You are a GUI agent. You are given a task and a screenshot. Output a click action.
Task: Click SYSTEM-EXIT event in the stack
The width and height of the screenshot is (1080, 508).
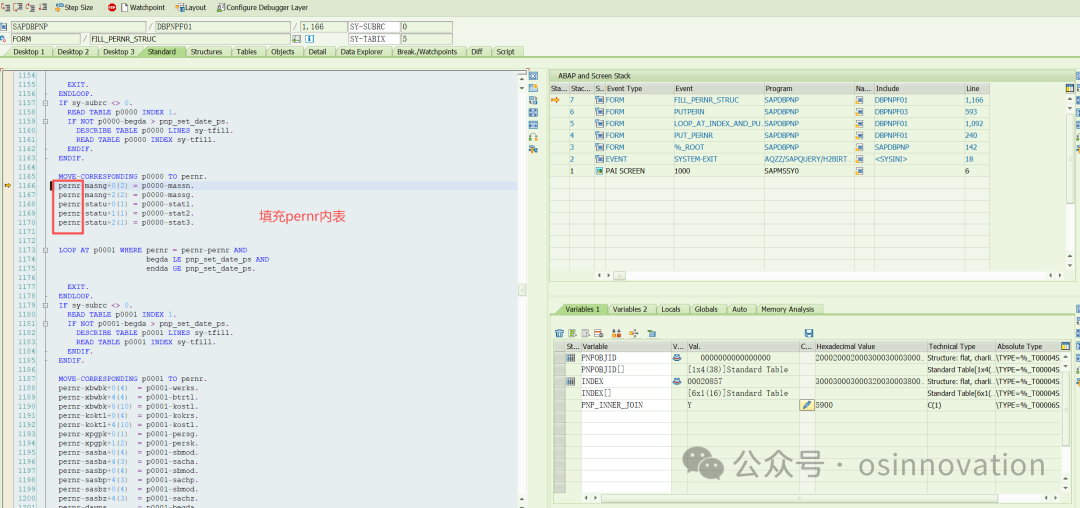[x=718, y=158]
